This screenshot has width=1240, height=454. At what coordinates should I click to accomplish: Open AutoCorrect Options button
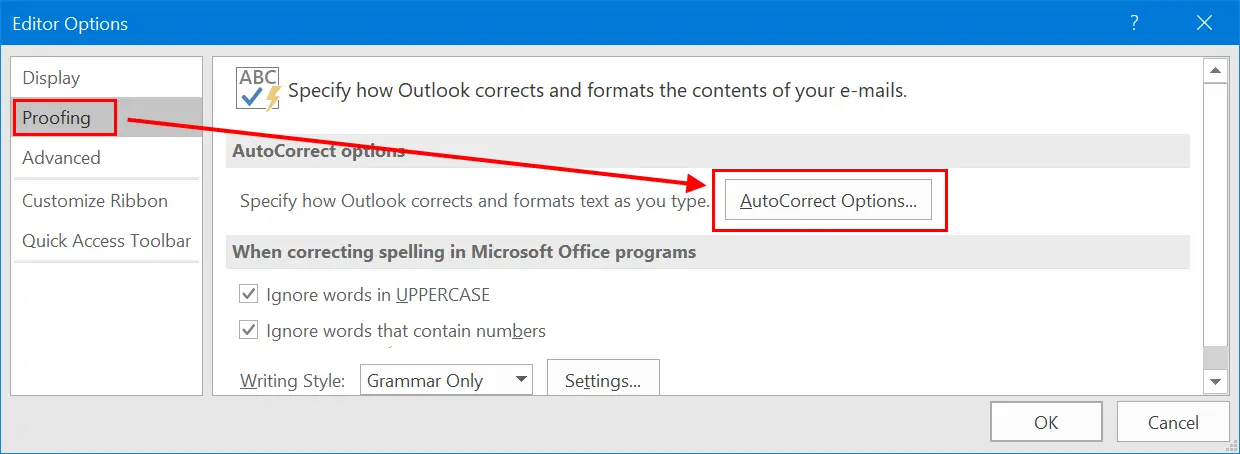click(828, 201)
